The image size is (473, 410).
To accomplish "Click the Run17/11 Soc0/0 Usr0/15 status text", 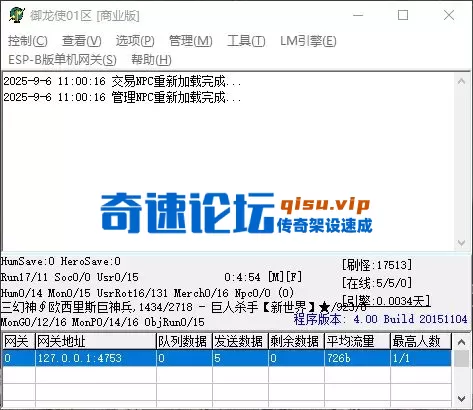I will pyautogui.click(x=70, y=277).
